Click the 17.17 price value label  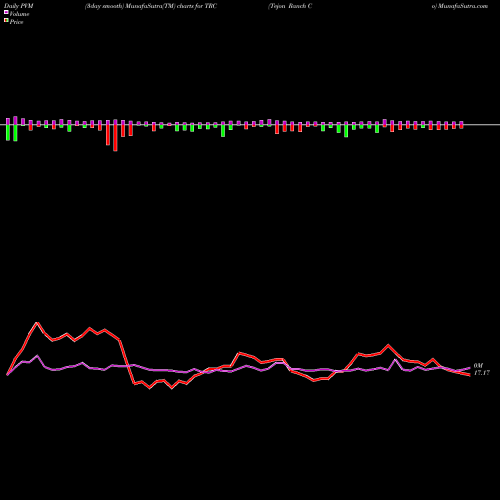pyautogui.click(x=482, y=373)
